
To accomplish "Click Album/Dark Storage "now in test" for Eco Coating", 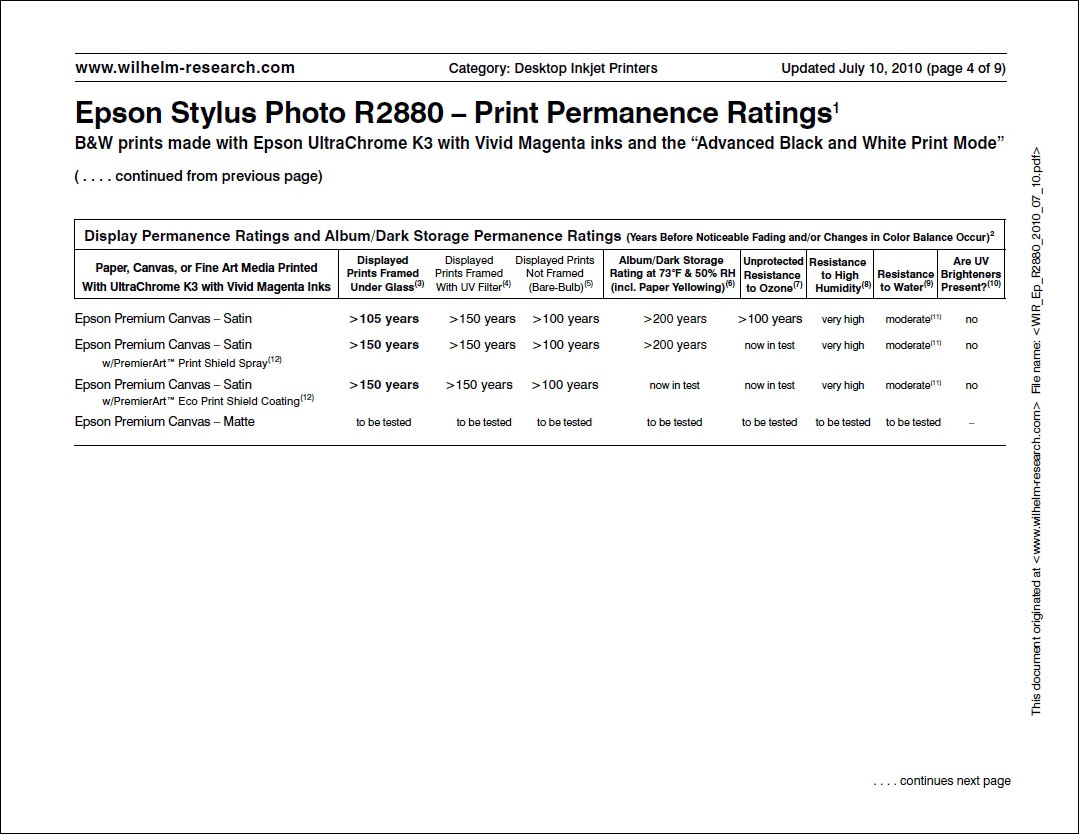I will point(674,385).
